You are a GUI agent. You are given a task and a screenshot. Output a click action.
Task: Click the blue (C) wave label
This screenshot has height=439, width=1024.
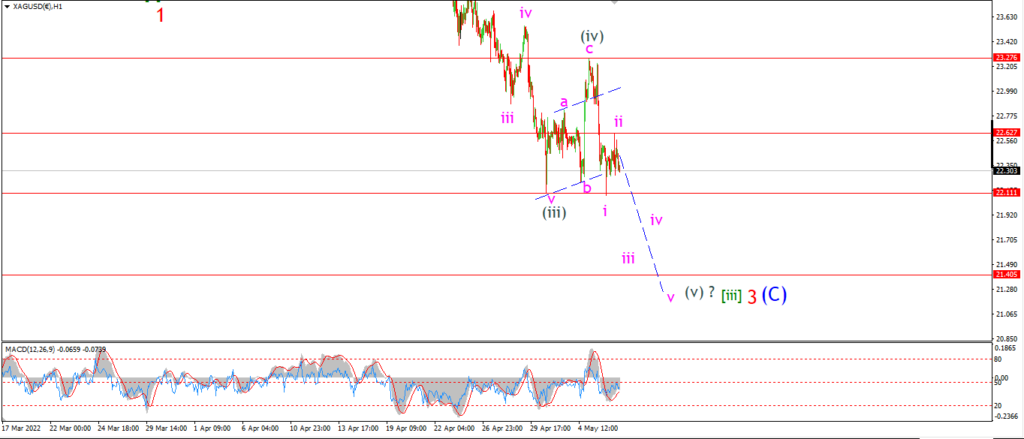tap(774, 295)
